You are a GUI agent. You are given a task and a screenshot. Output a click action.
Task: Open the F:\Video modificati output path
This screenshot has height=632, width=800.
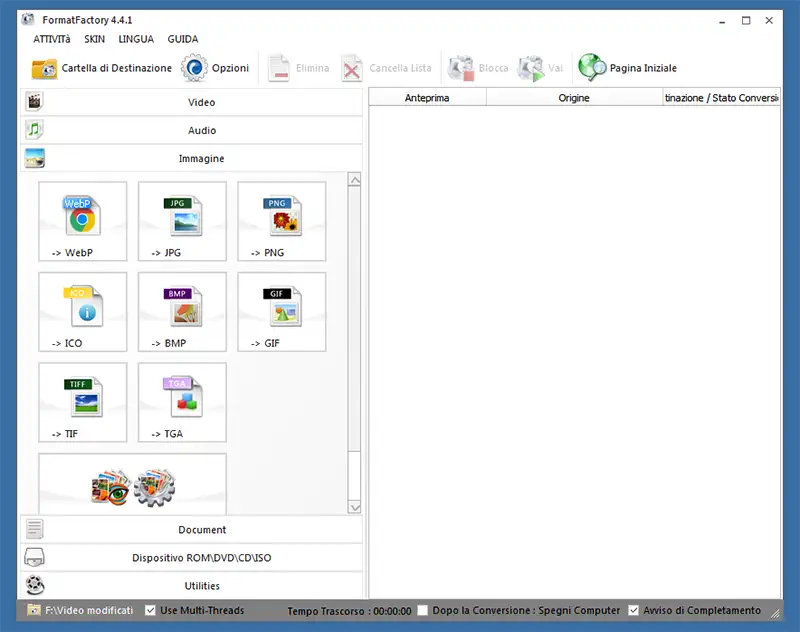pos(89,610)
